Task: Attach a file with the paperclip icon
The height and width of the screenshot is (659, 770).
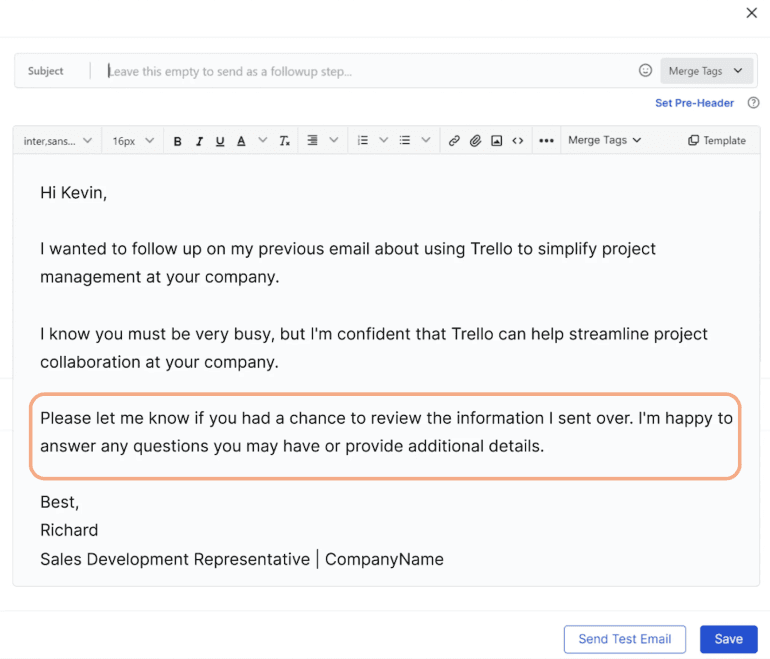Action: point(475,141)
